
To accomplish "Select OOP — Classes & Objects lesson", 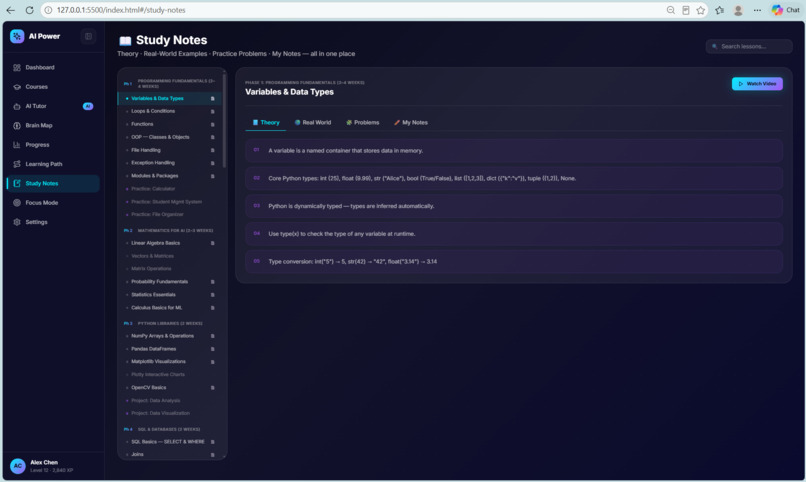I will (x=170, y=137).
